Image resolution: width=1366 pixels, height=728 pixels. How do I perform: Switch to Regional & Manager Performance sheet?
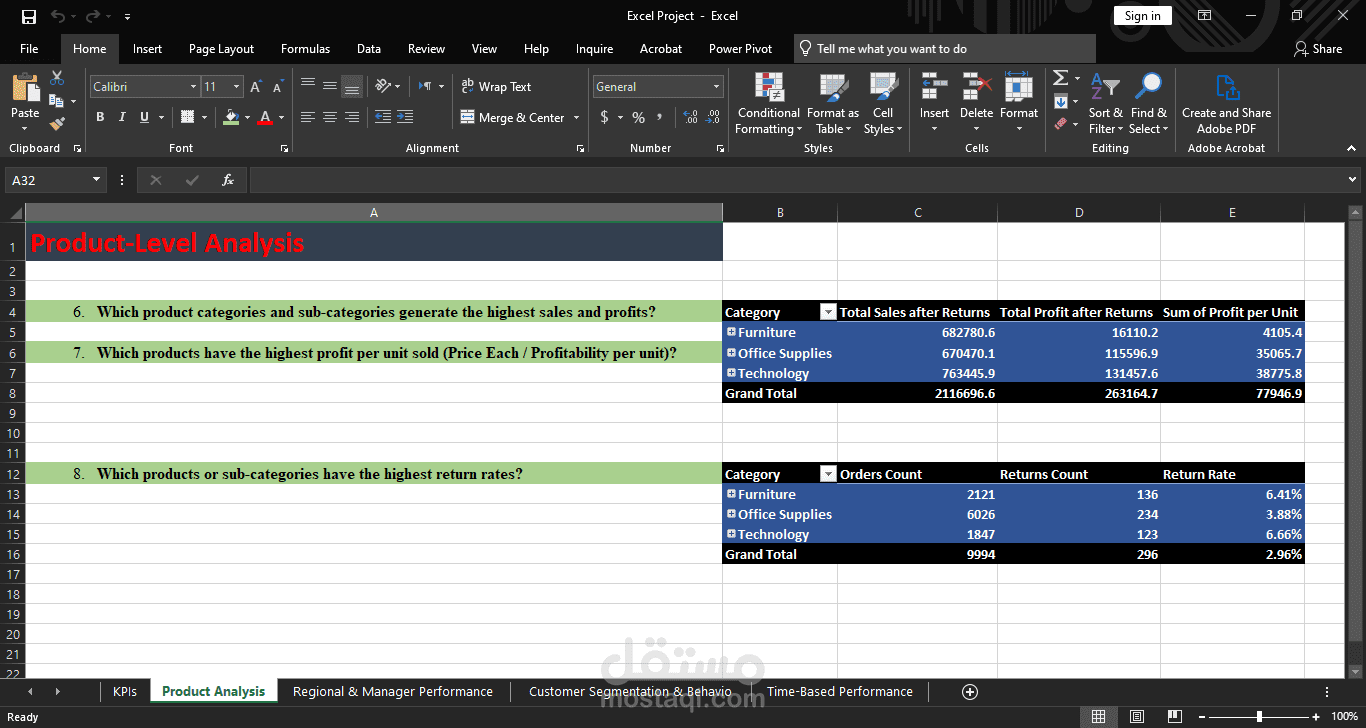[x=392, y=691]
